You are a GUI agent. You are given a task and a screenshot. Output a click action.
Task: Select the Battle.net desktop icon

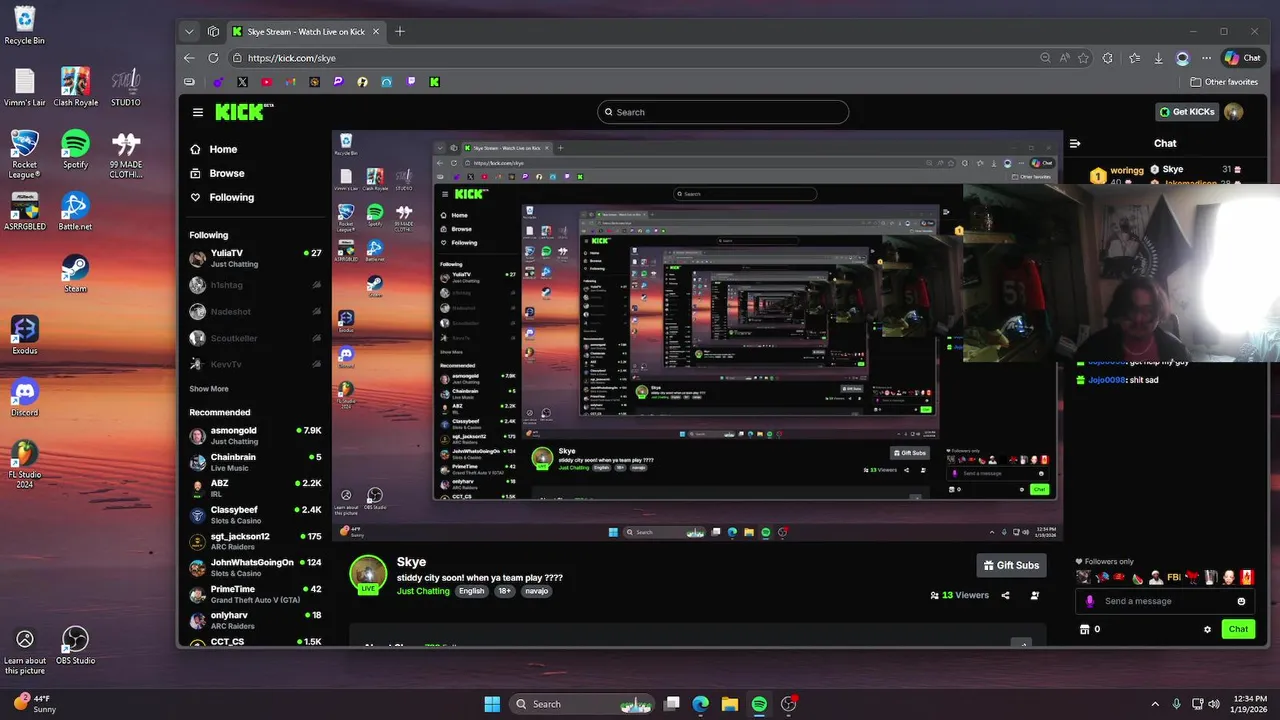click(x=75, y=211)
